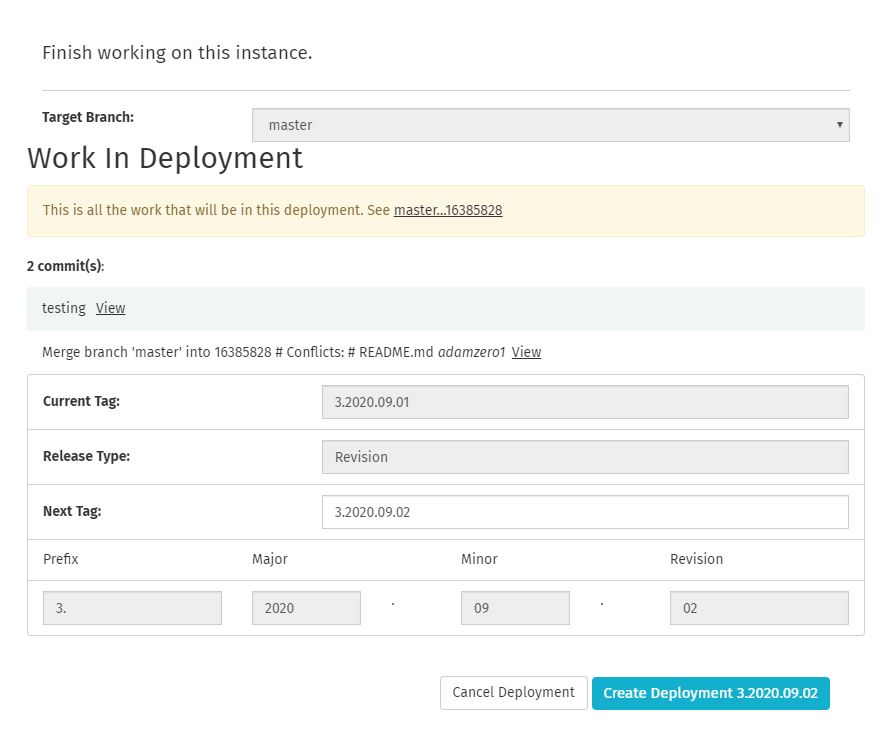Click the Prefix field containing '3.'
This screenshot has height=747, width=894.
click(132, 608)
